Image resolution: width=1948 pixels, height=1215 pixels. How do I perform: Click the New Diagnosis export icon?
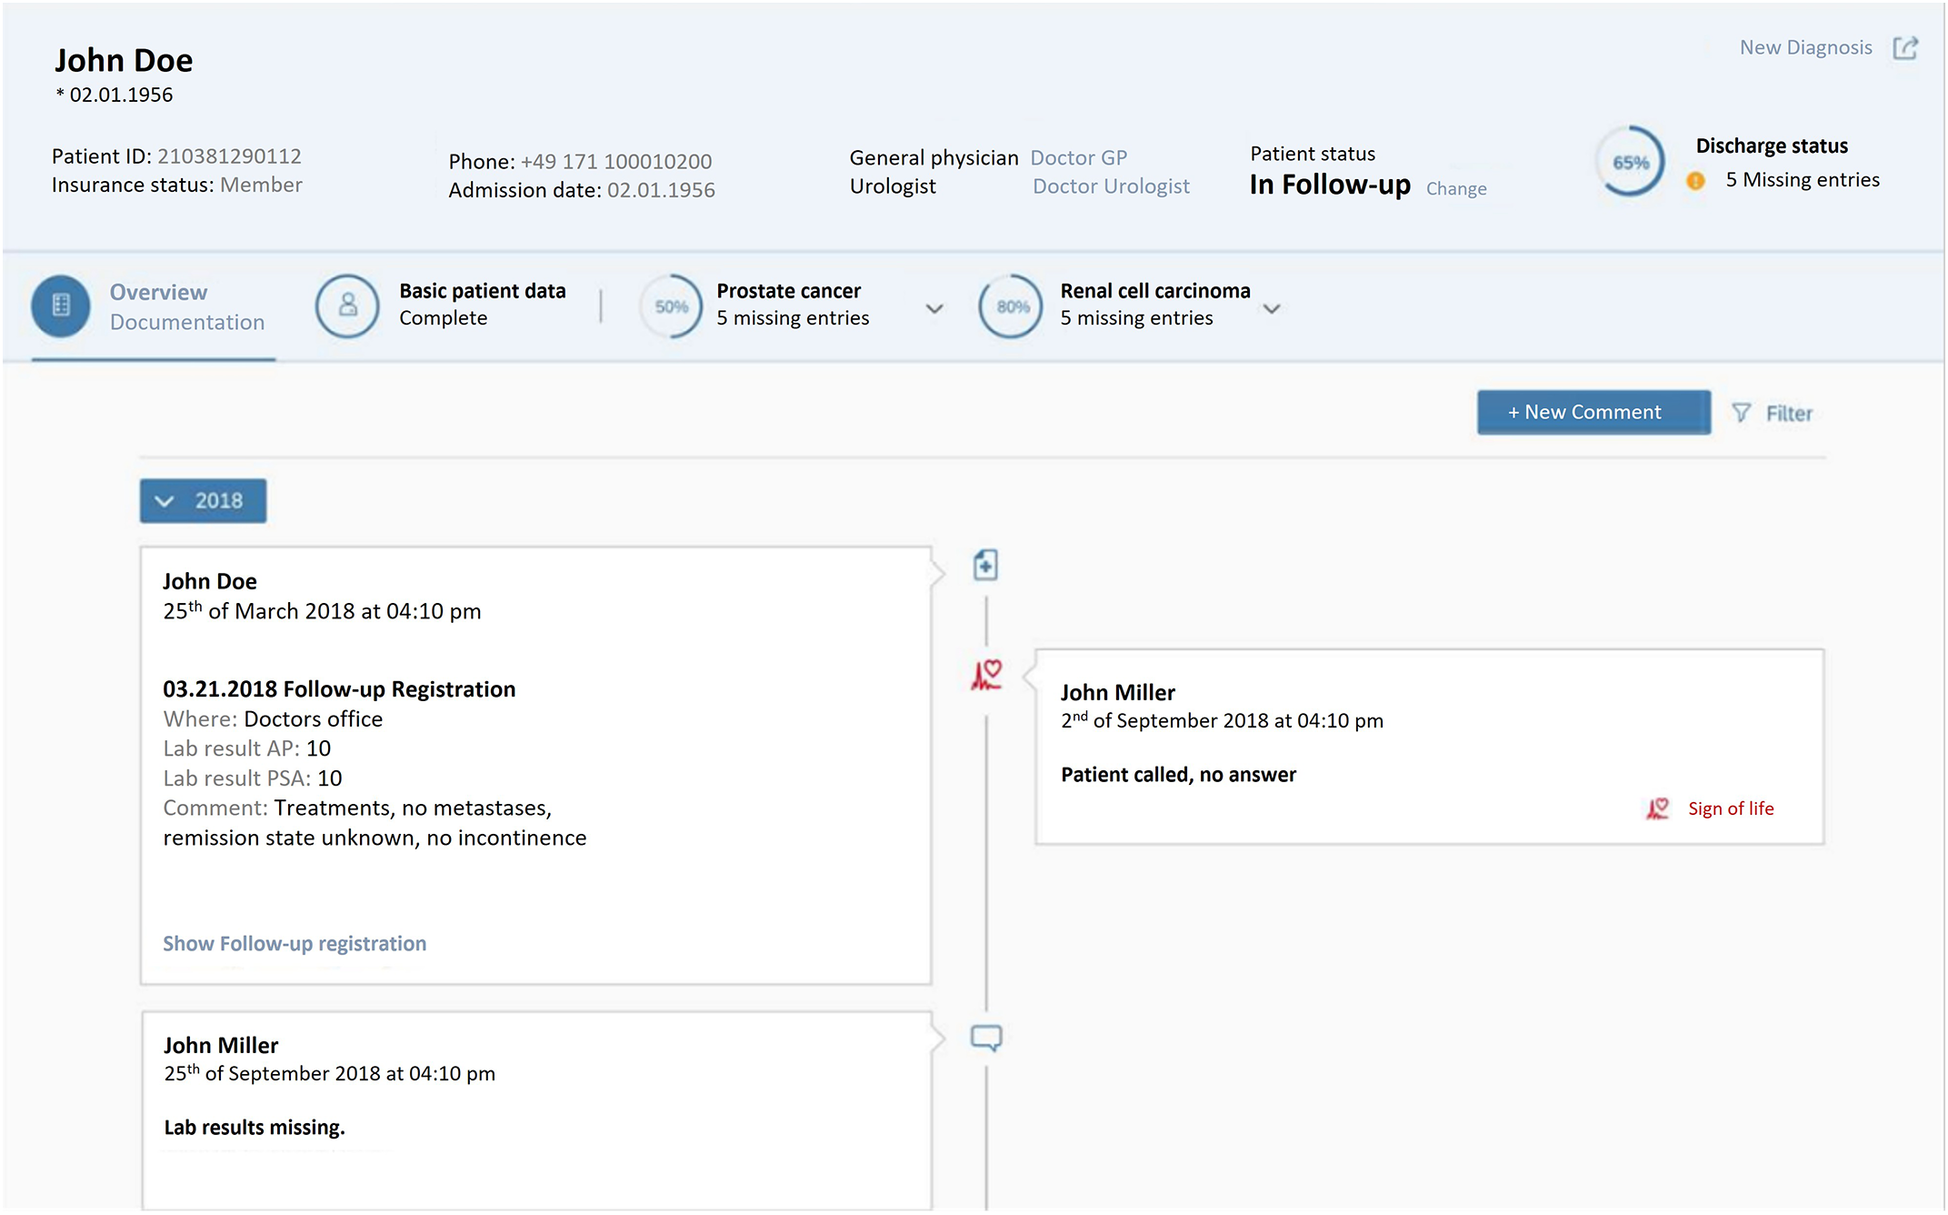(1905, 48)
